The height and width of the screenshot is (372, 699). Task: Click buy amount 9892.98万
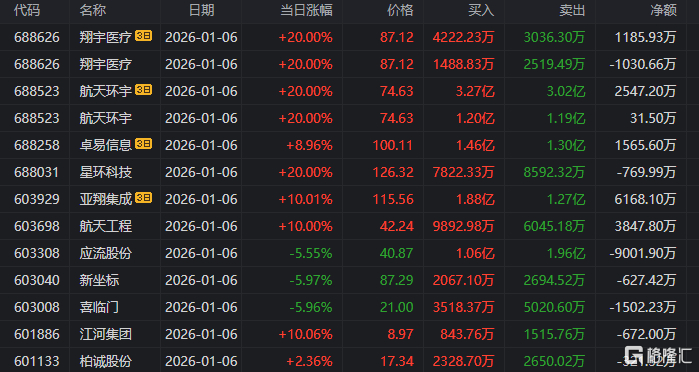[463, 226]
